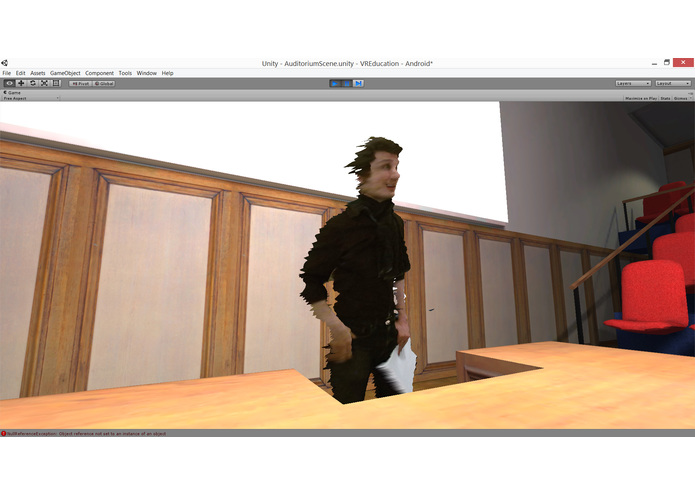Open the Help menu

167,73
